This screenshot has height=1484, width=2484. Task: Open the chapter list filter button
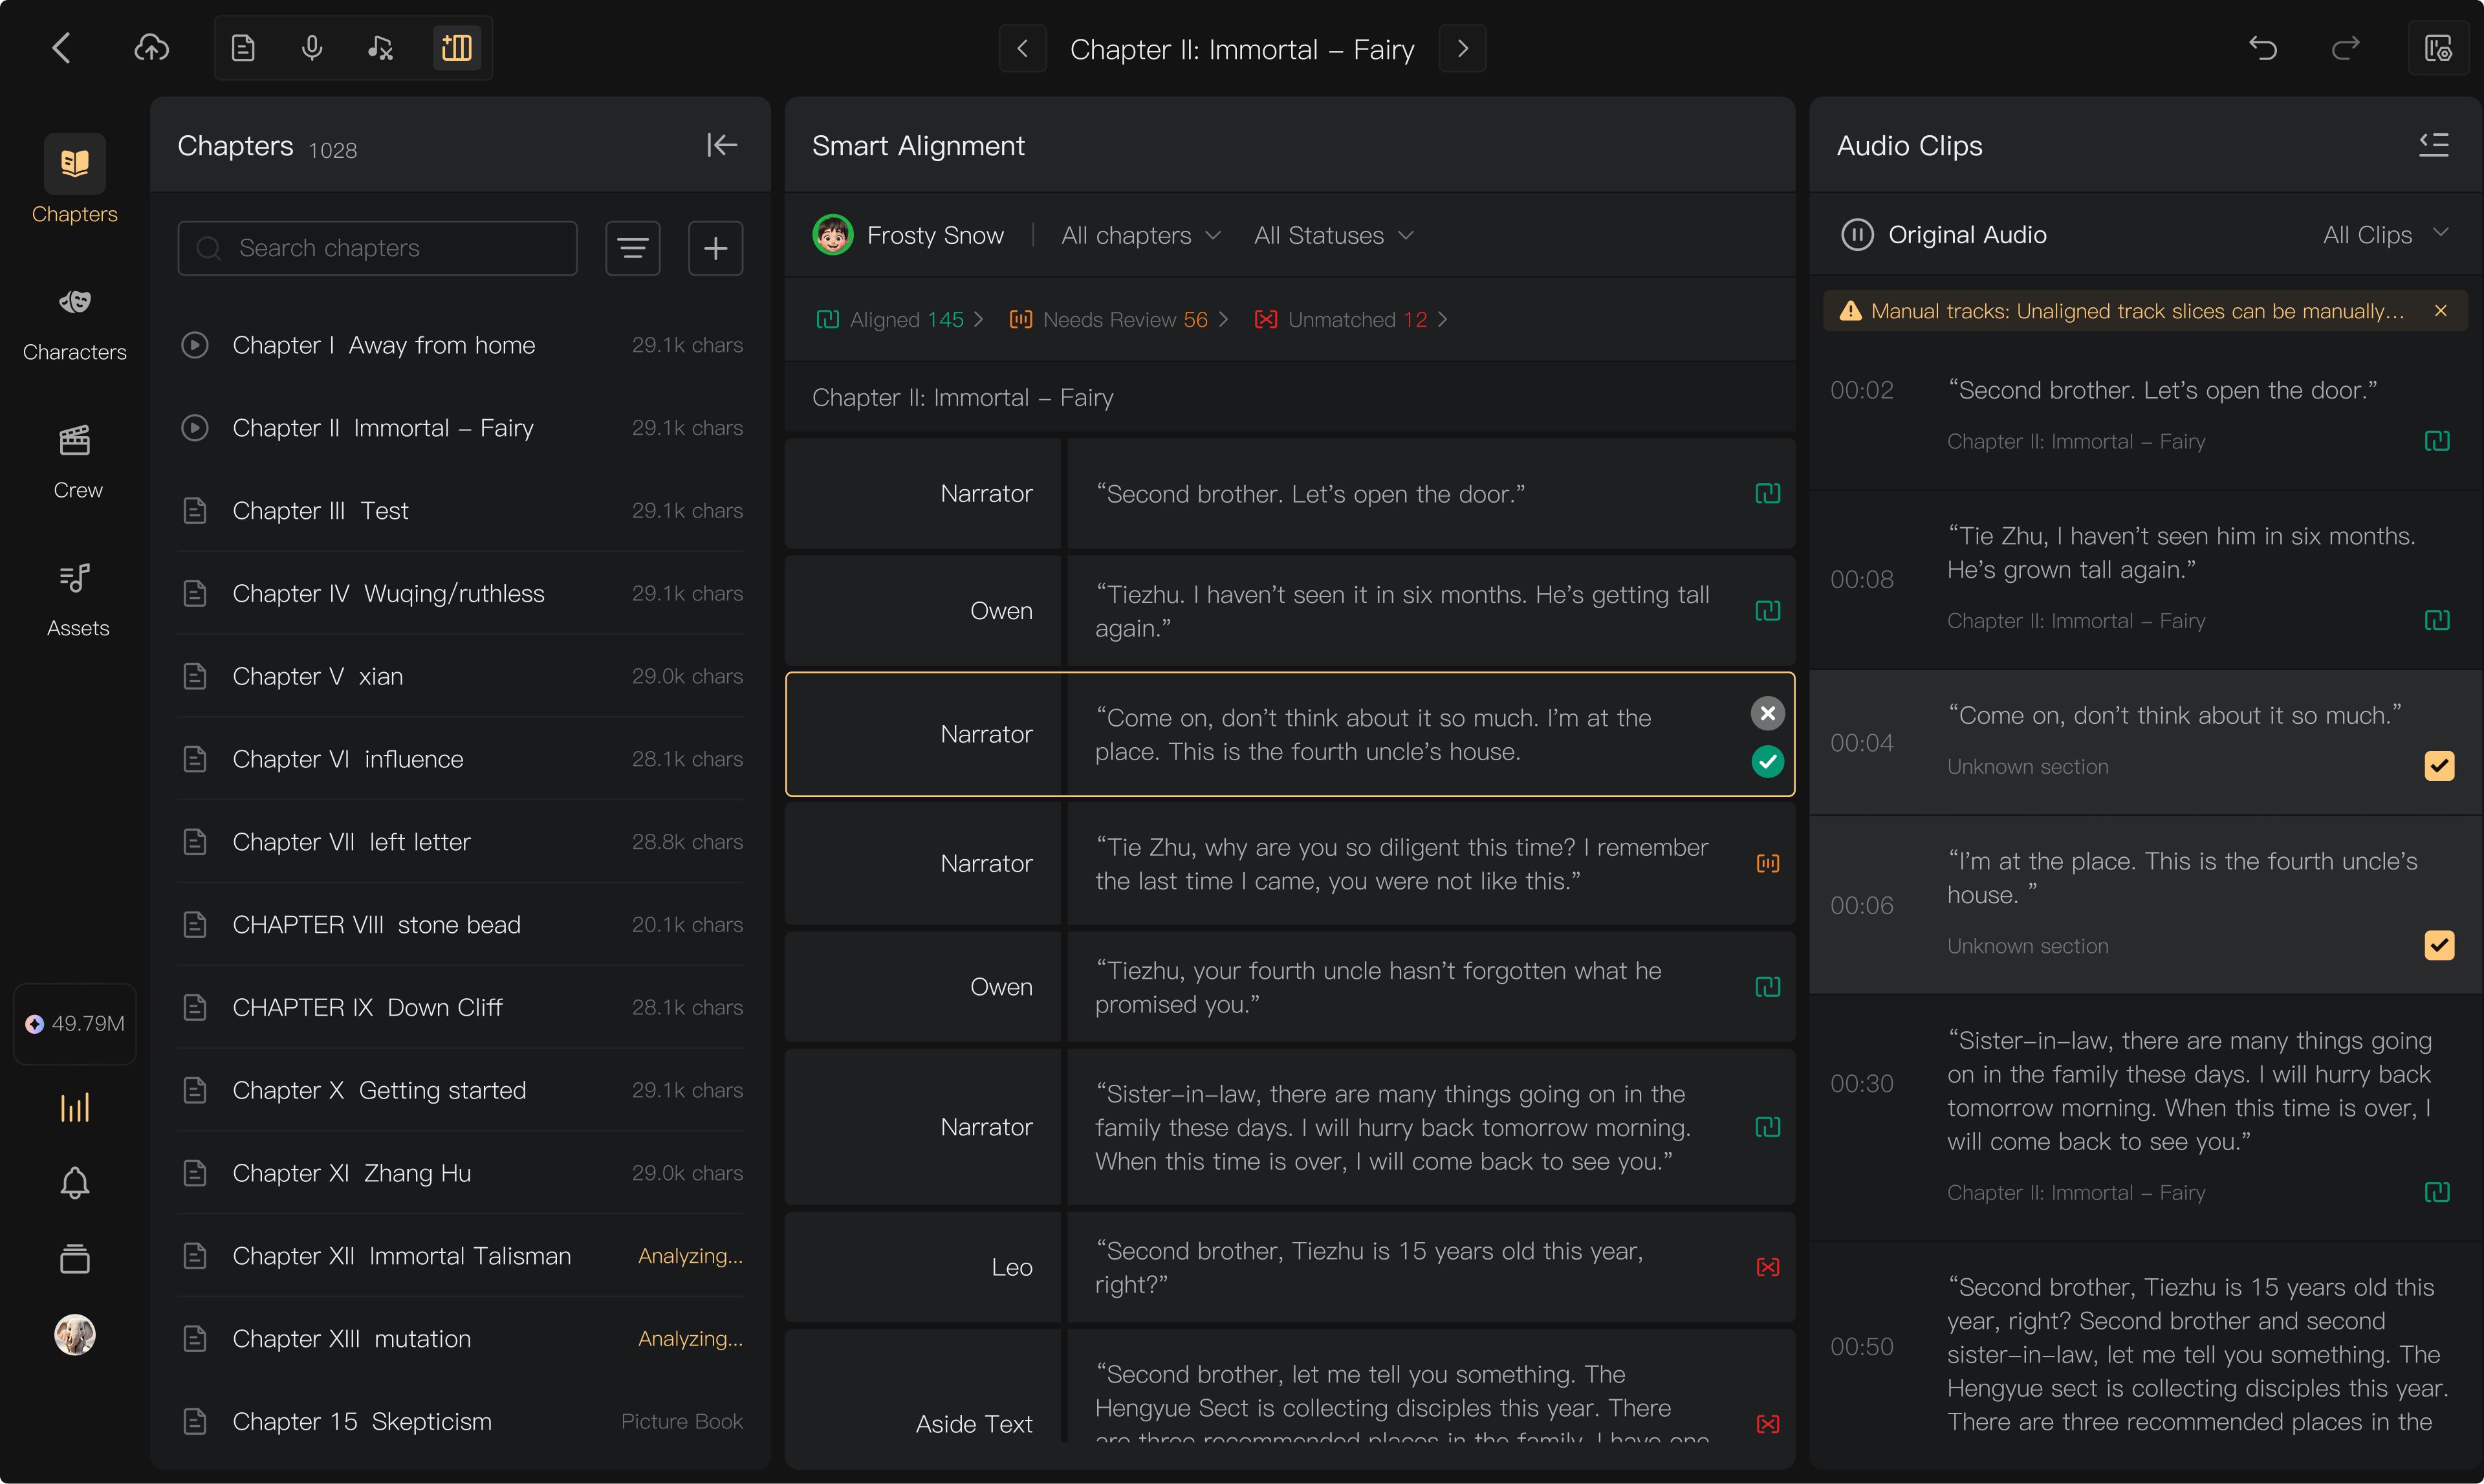633,248
